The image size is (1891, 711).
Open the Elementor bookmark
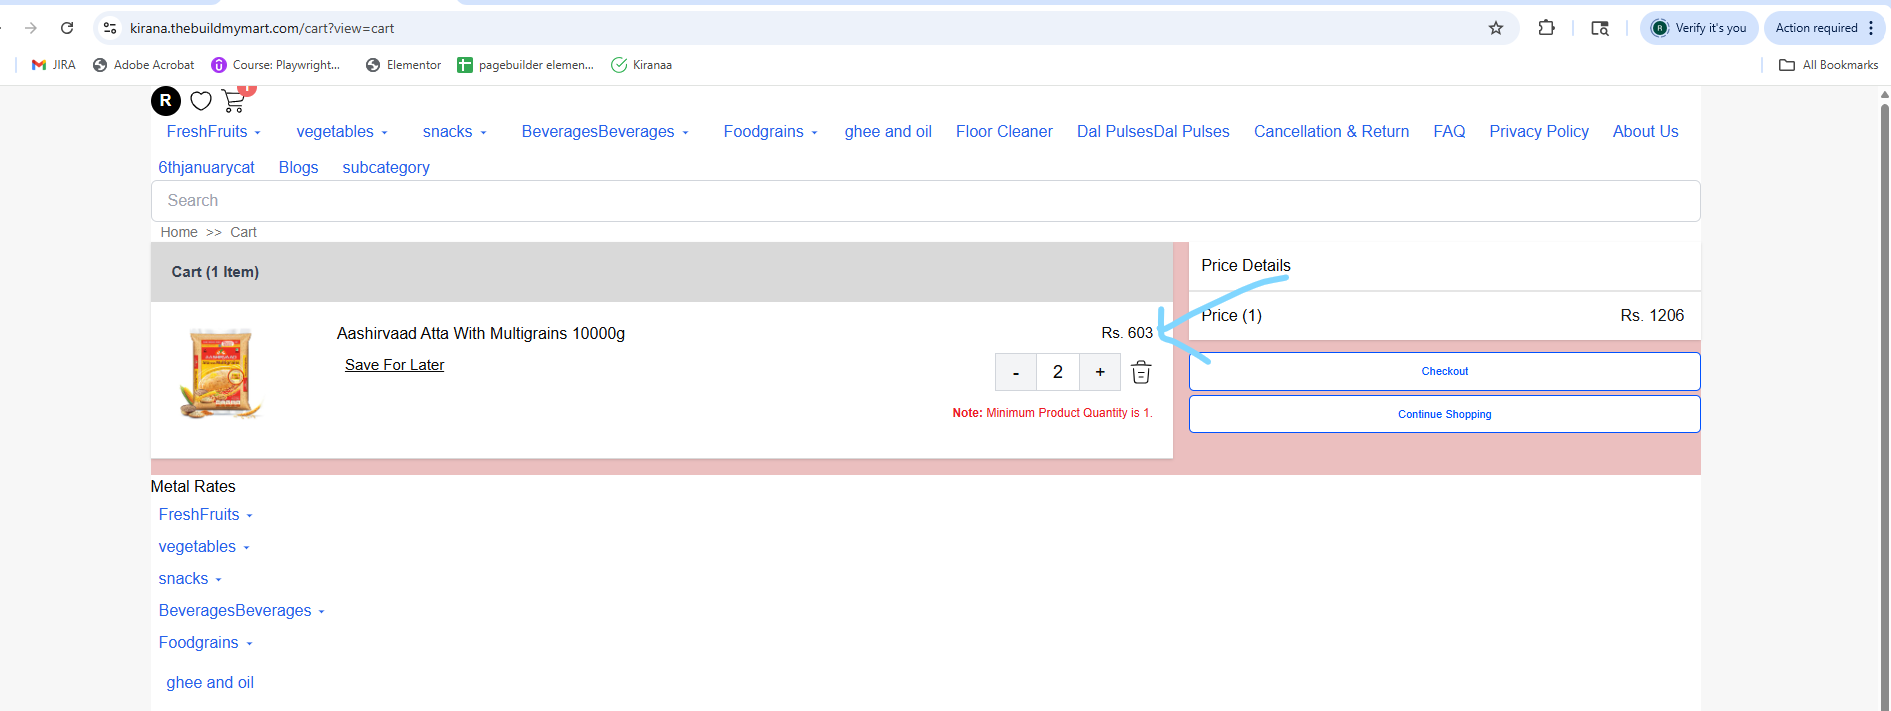(x=403, y=65)
